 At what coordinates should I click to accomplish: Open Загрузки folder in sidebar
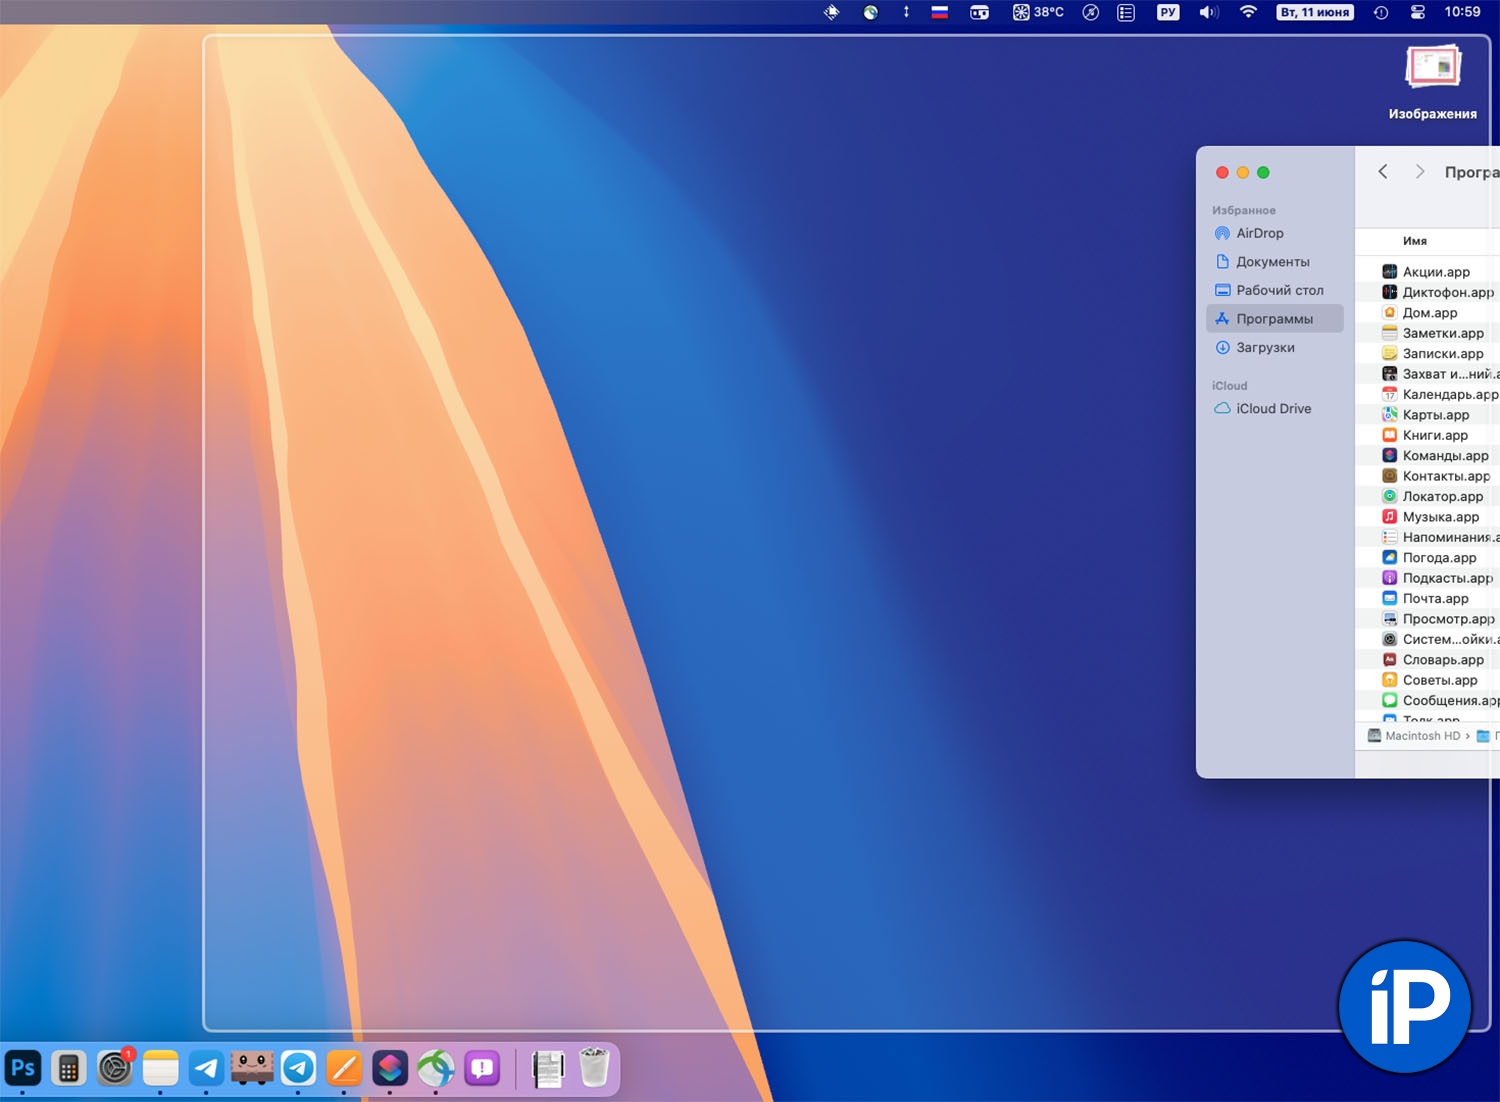[x=1265, y=348]
